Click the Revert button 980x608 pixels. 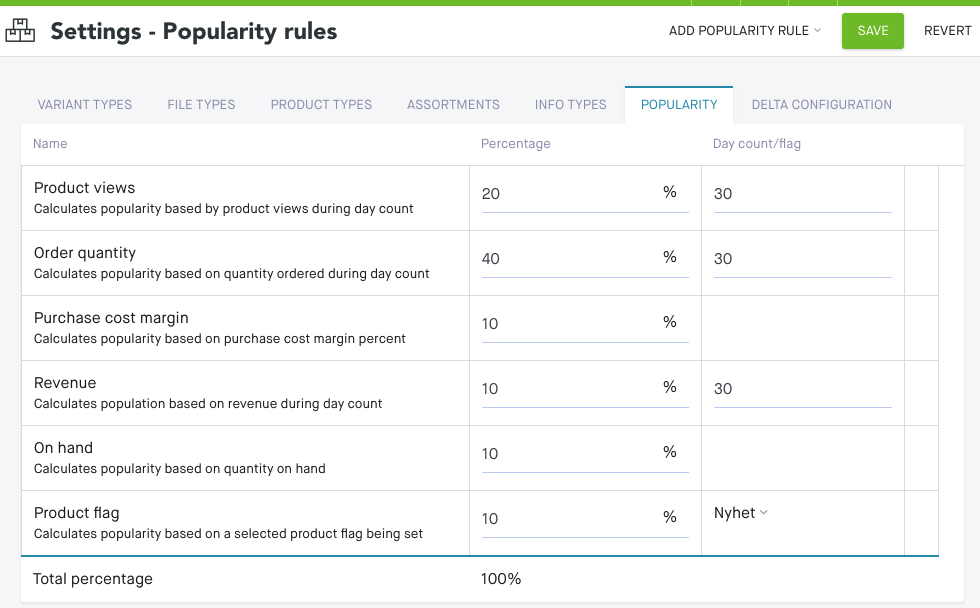pyautogui.click(x=947, y=31)
